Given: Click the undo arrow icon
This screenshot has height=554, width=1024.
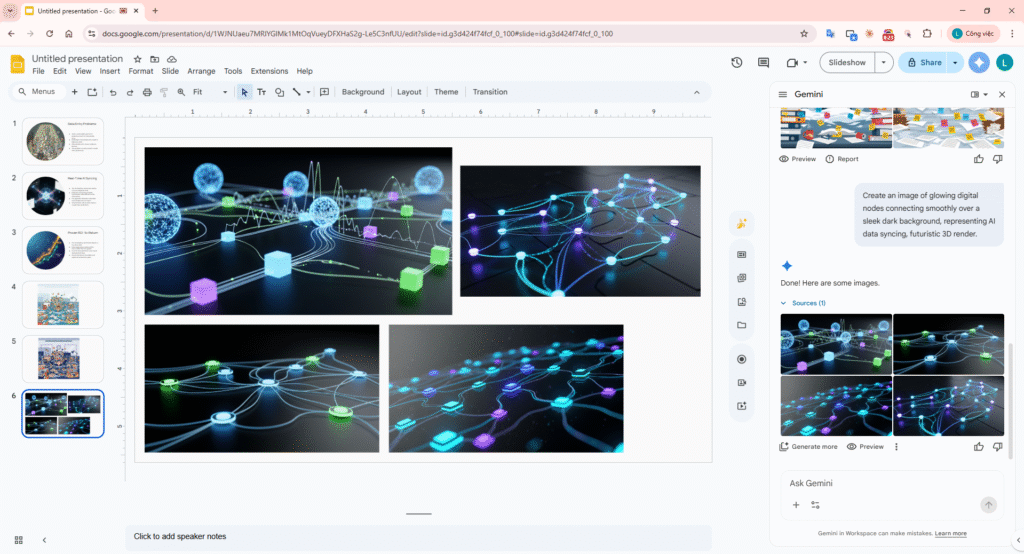Looking at the screenshot, I should (x=113, y=92).
